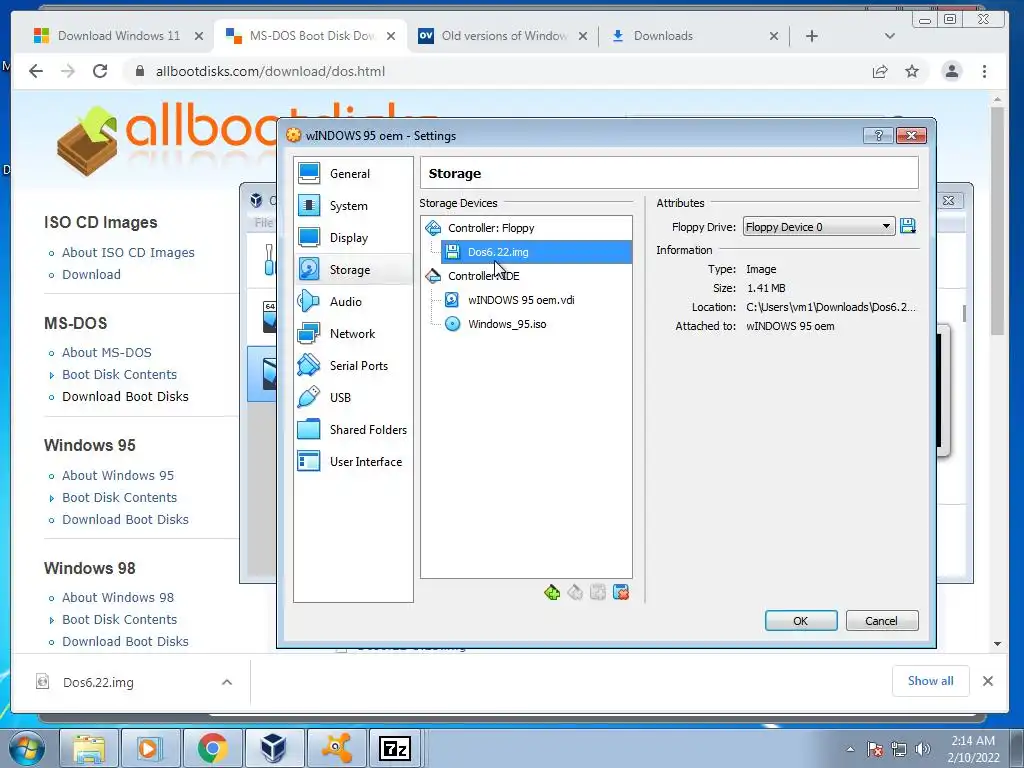Image resolution: width=1024 pixels, height=768 pixels.
Task: Open Google Chrome taskbar icon
Action: point(212,748)
